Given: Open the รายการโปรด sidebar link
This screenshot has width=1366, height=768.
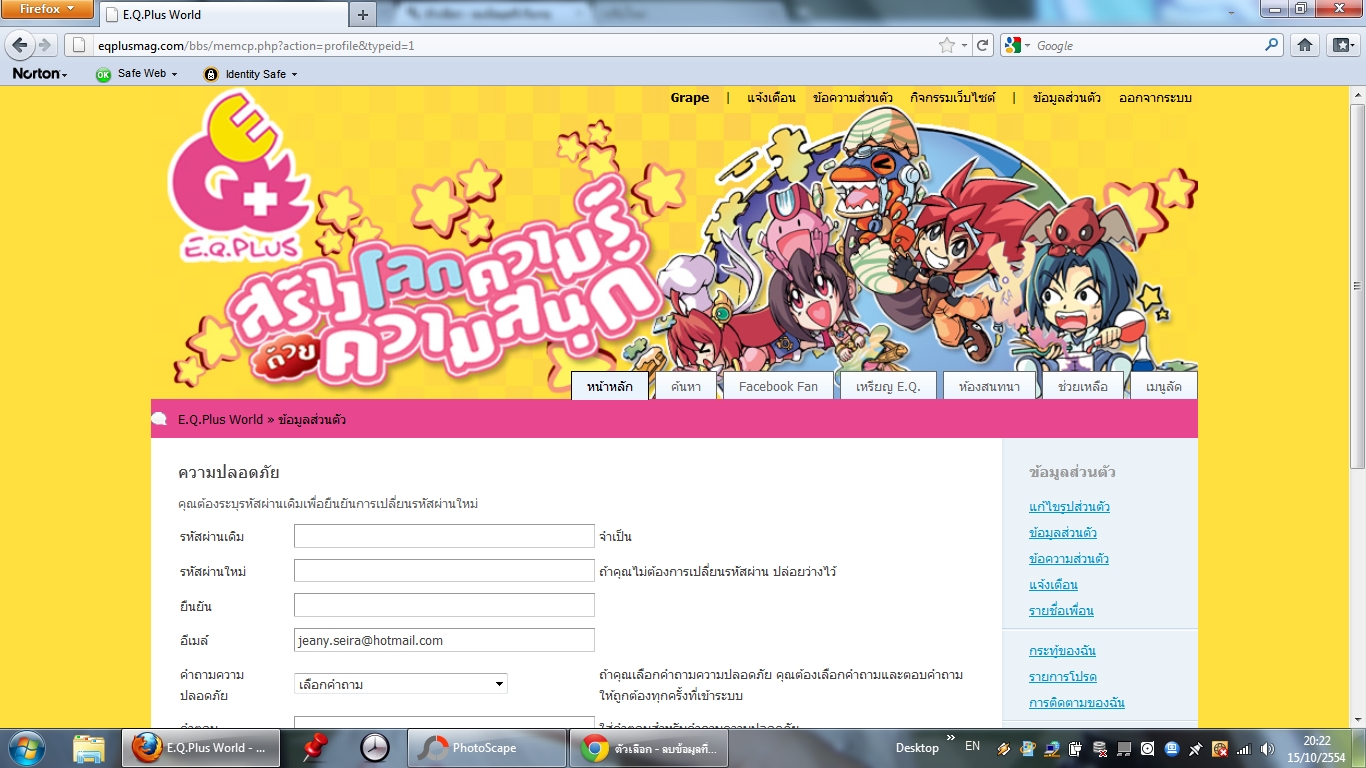Looking at the screenshot, I should point(1062,677).
